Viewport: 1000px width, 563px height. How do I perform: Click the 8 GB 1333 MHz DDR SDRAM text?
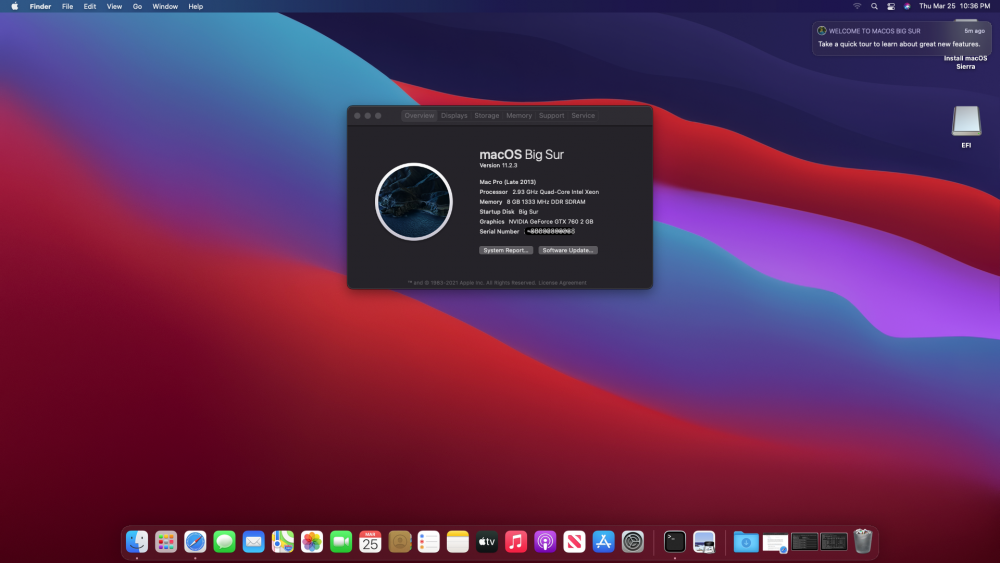pyautogui.click(x=546, y=201)
